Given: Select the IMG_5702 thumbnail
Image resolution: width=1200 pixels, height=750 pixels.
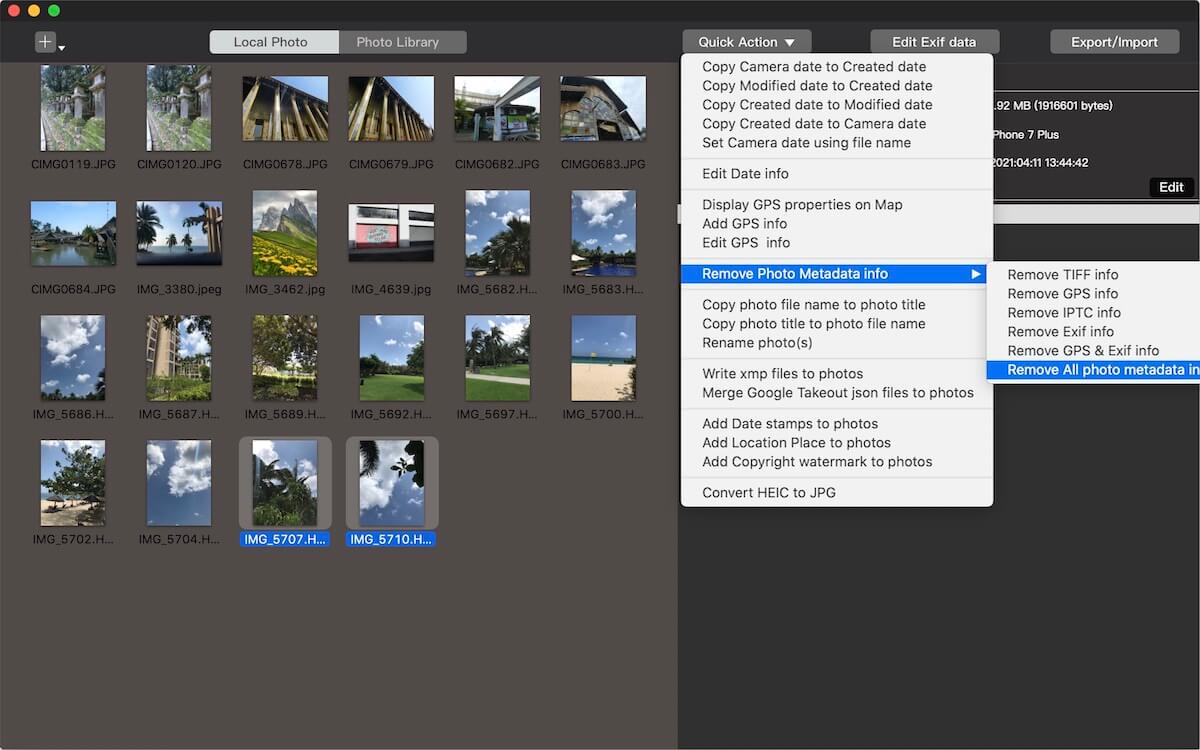Looking at the screenshot, I should (x=73, y=483).
